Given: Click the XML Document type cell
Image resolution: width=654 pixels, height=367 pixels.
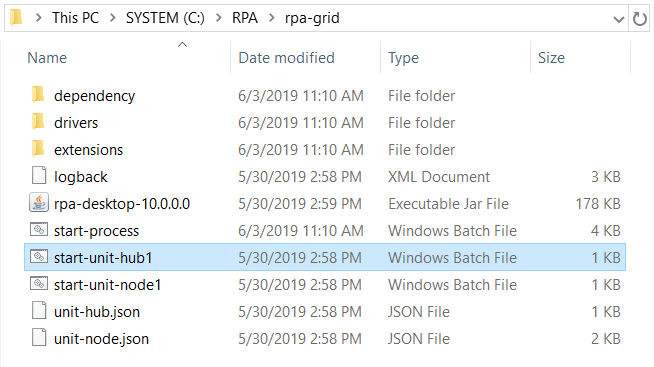Looking at the screenshot, I should coord(439,176).
